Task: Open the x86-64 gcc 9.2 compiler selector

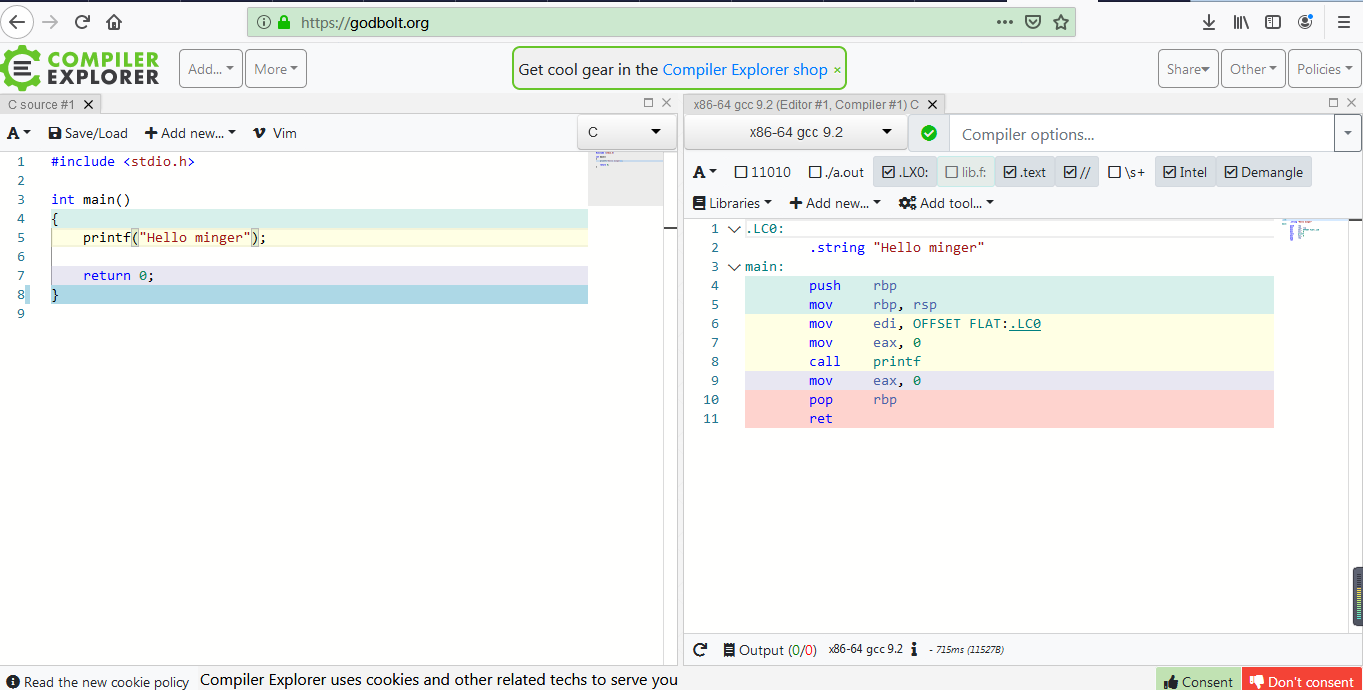Action: click(x=796, y=132)
